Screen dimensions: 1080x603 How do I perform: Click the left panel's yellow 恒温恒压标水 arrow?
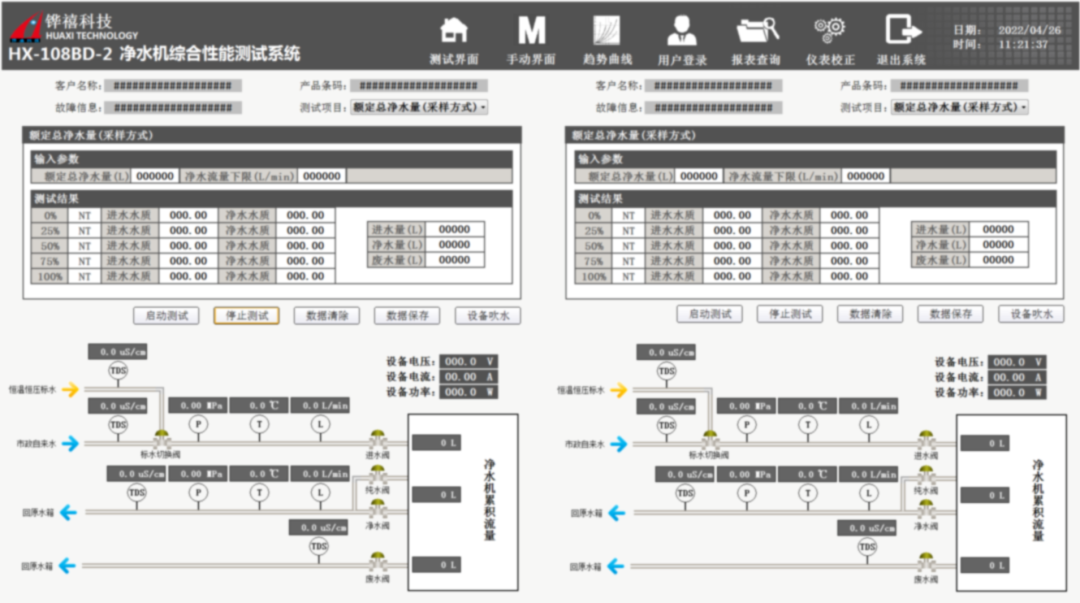pos(69,390)
